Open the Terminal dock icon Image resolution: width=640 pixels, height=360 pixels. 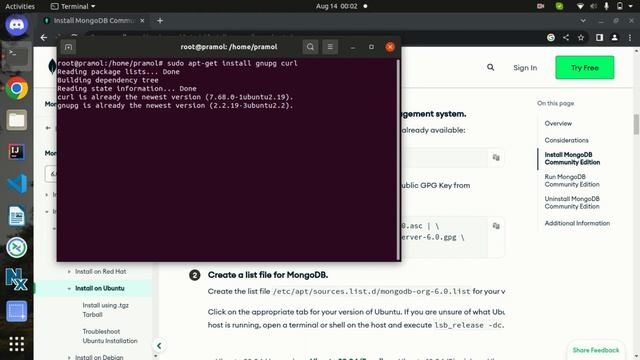(16, 56)
